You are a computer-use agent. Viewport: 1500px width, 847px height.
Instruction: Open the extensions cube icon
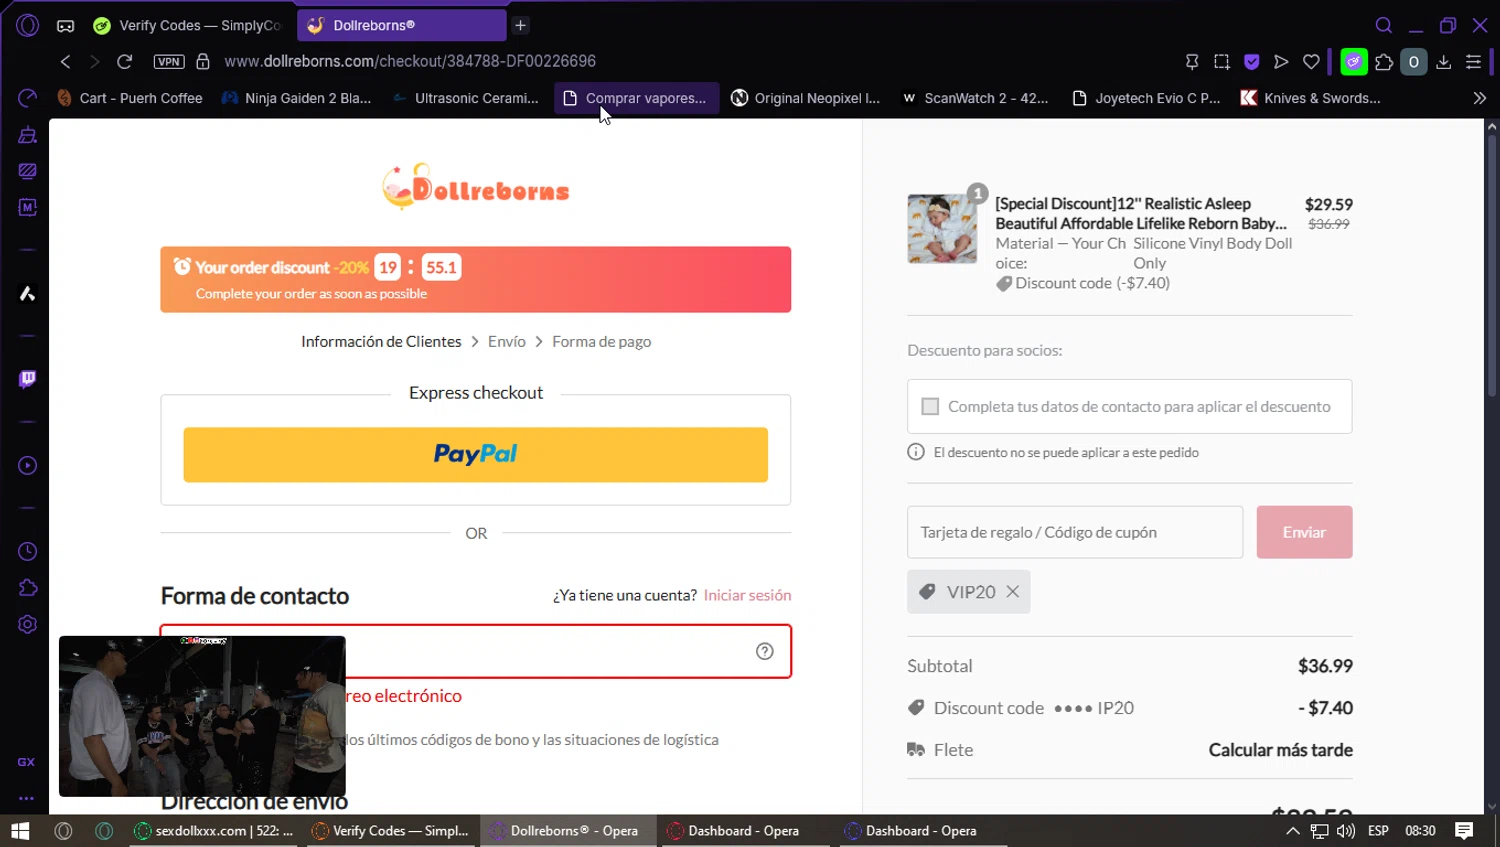1384,62
